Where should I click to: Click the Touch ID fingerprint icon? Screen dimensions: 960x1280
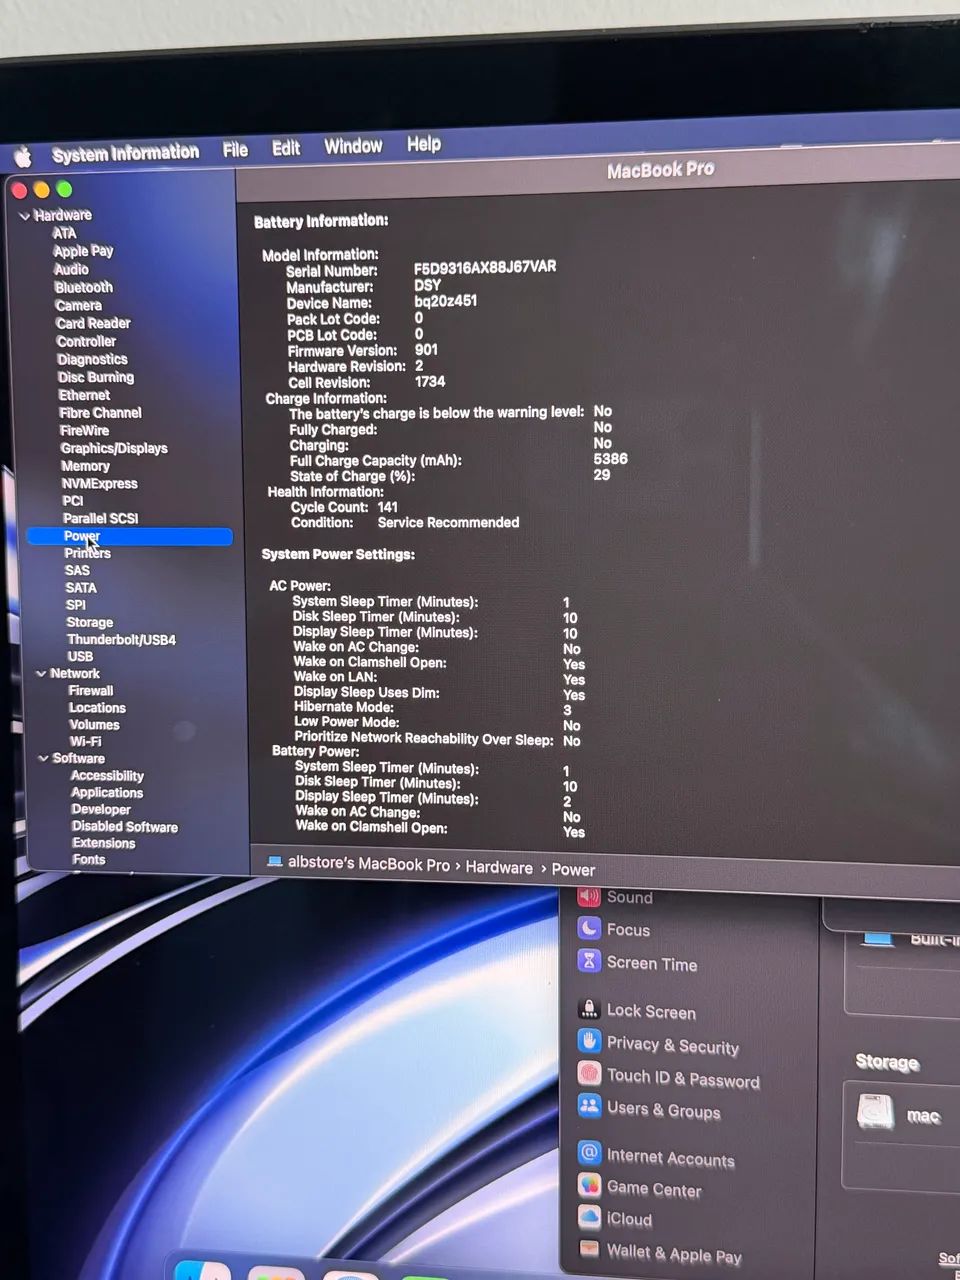[x=589, y=1074]
